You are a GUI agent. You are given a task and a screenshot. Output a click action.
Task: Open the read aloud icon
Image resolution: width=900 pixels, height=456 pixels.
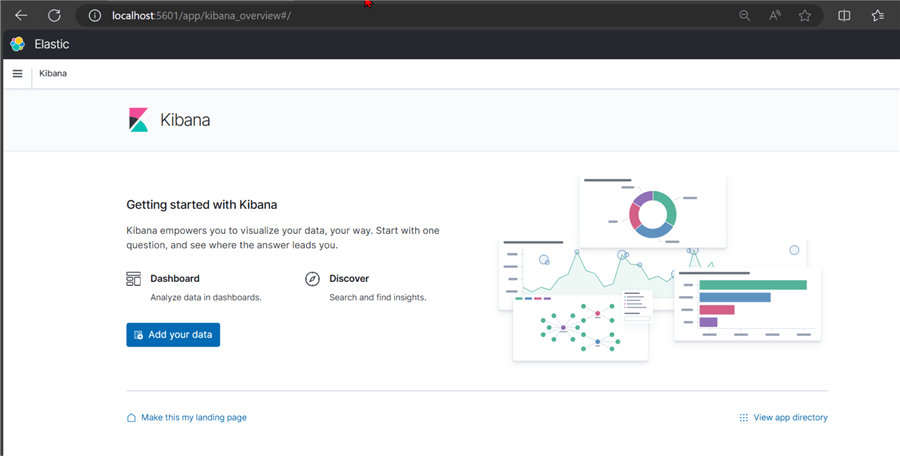point(775,16)
